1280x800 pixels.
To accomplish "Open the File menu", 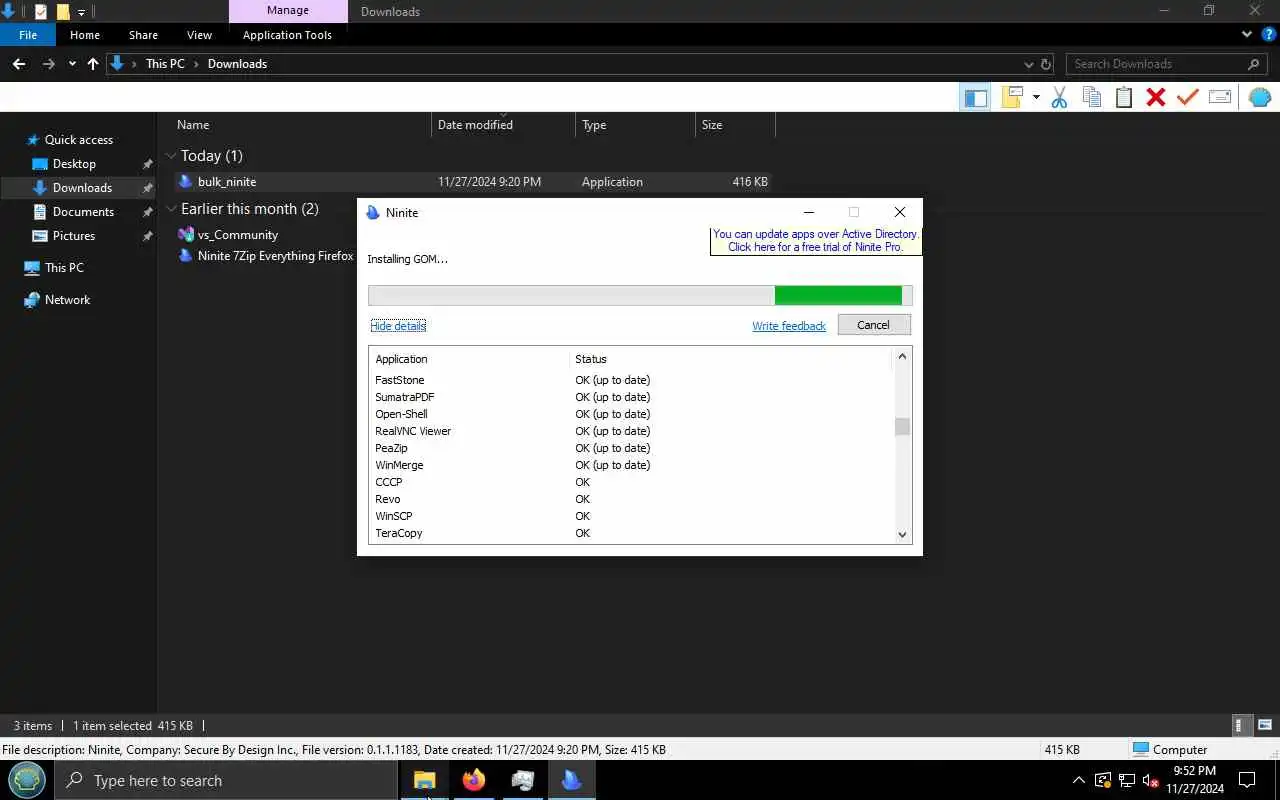I will coord(28,35).
